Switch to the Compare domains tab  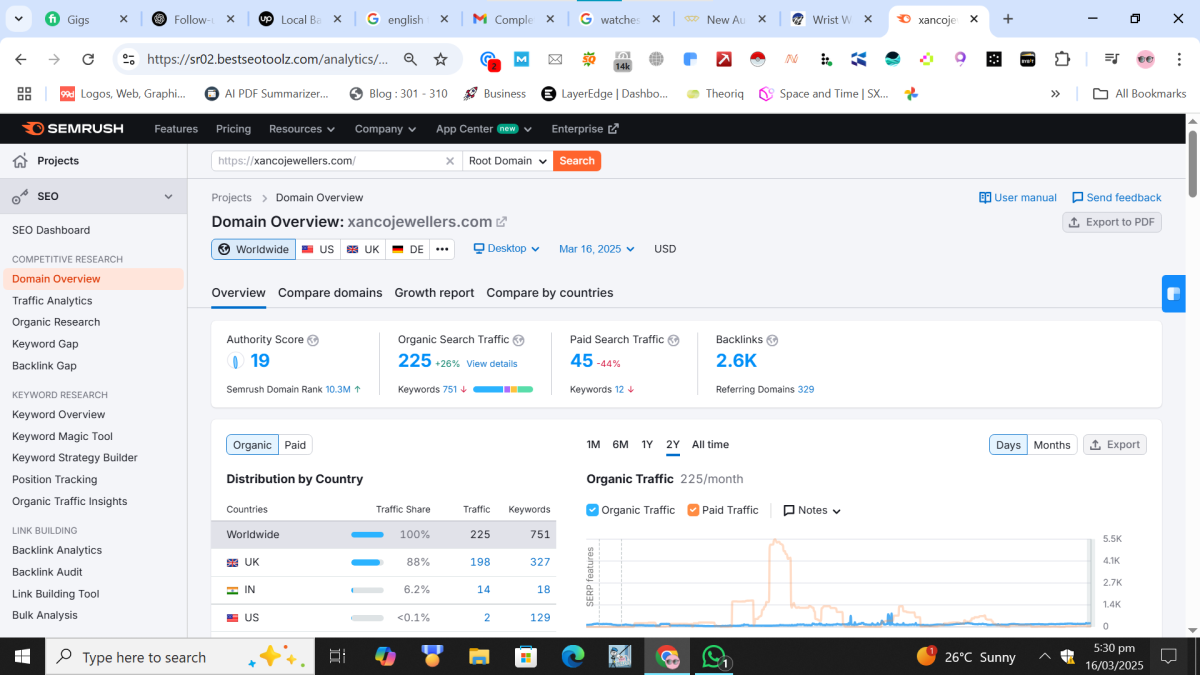coord(330,293)
